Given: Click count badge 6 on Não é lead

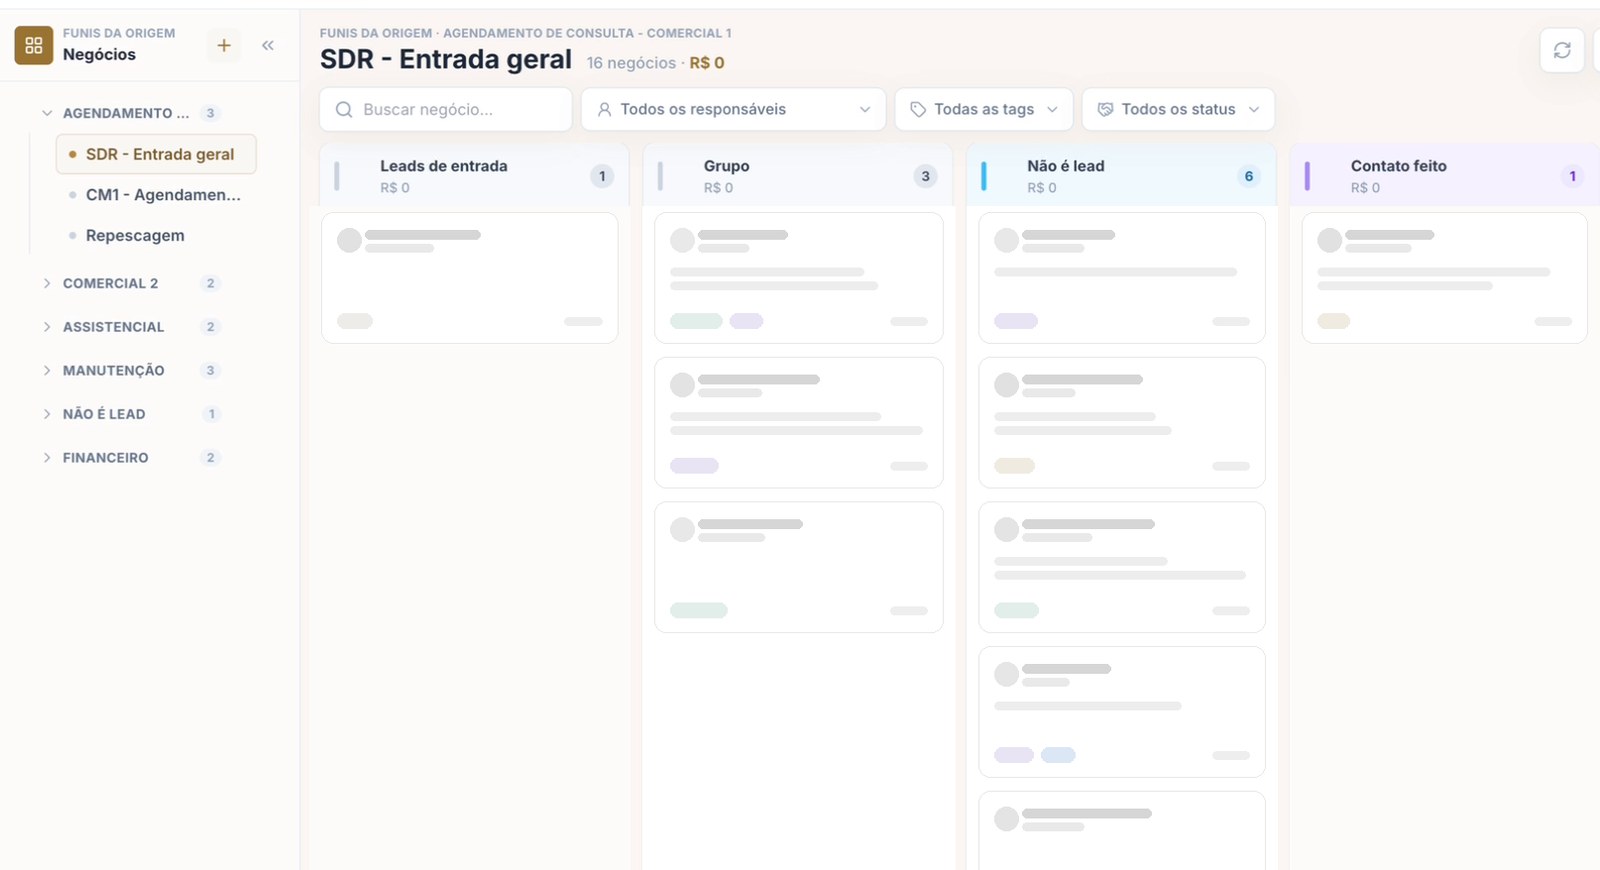Looking at the screenshot, I should [x=1249, y=176].
